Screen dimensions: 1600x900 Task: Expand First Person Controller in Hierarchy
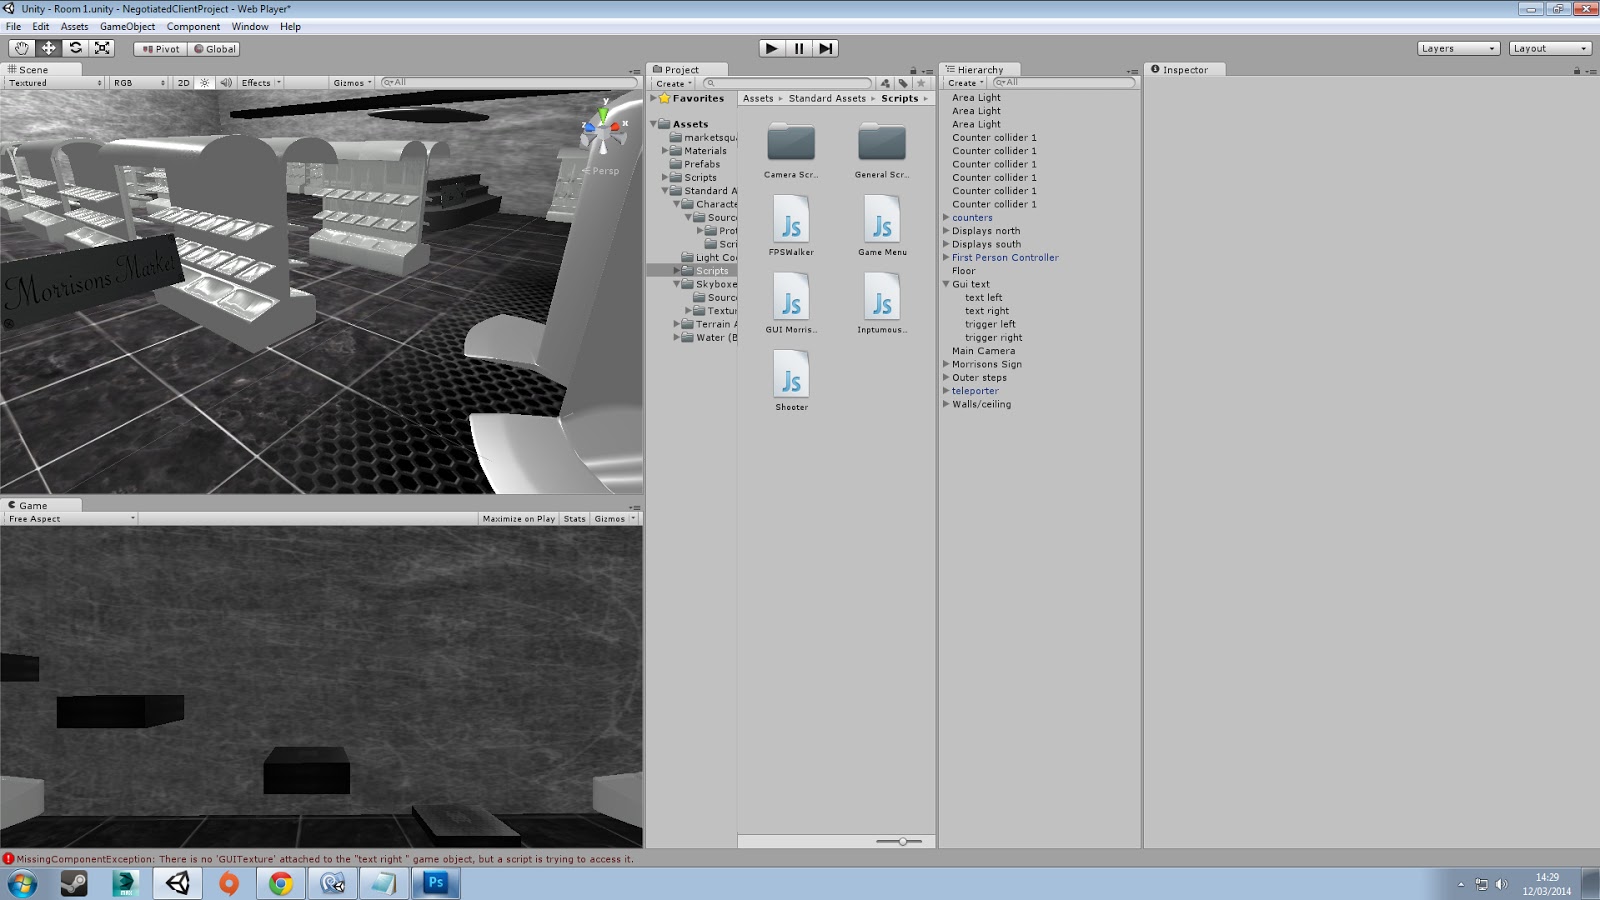point(946,258)
